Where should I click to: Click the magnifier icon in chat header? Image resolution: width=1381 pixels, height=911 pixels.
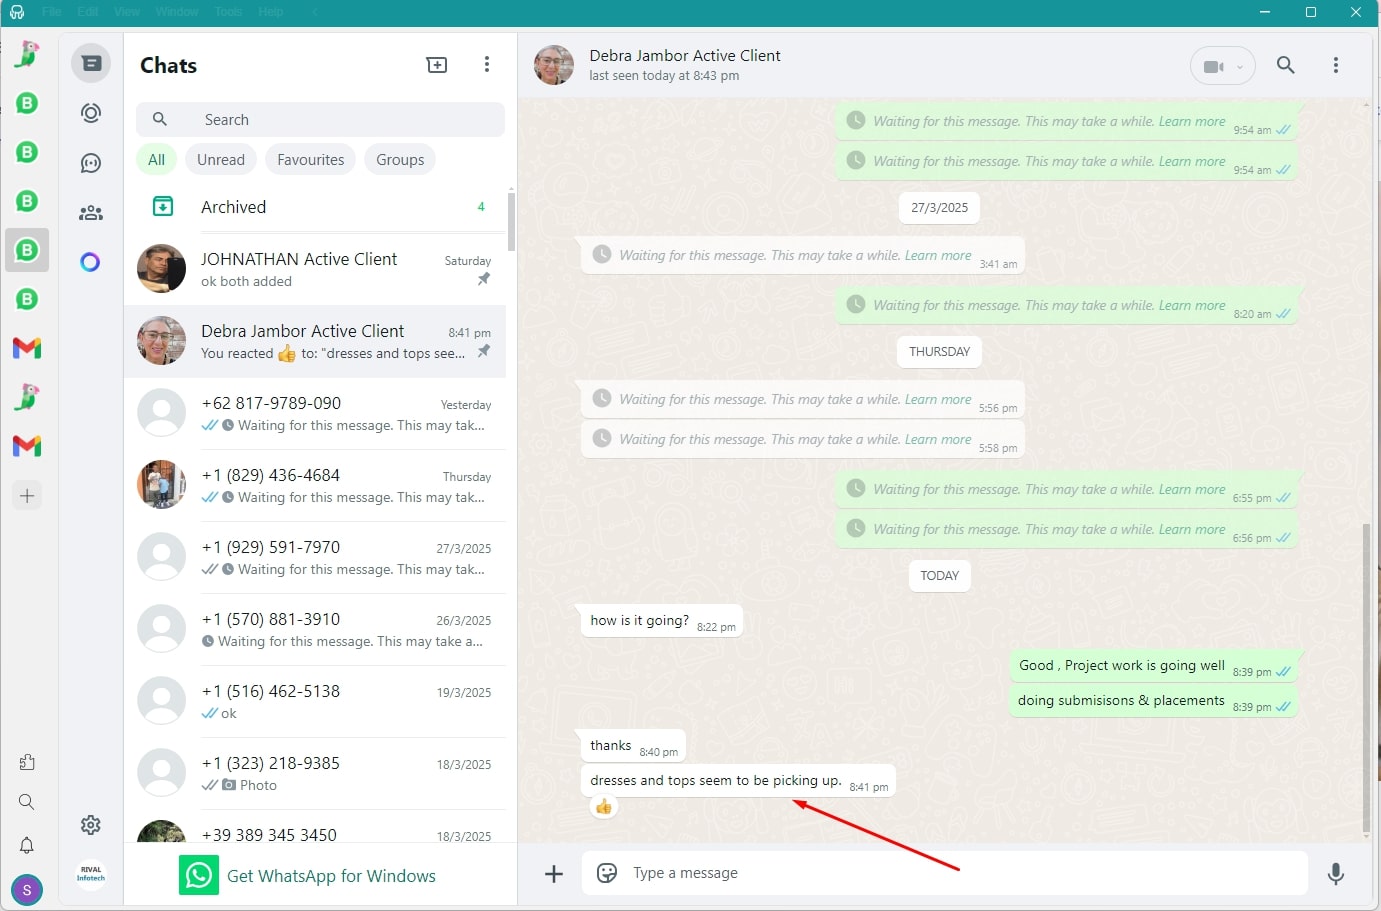(1286, 66)
